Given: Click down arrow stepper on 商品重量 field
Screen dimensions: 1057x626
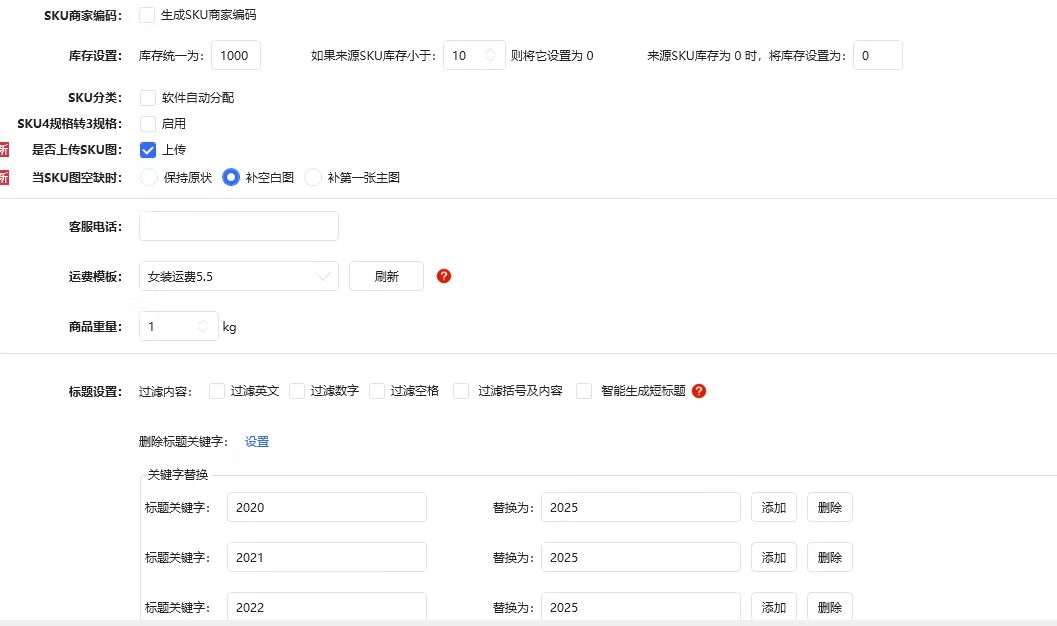Looking at the screenshot, I should click(x=203, y=330).
